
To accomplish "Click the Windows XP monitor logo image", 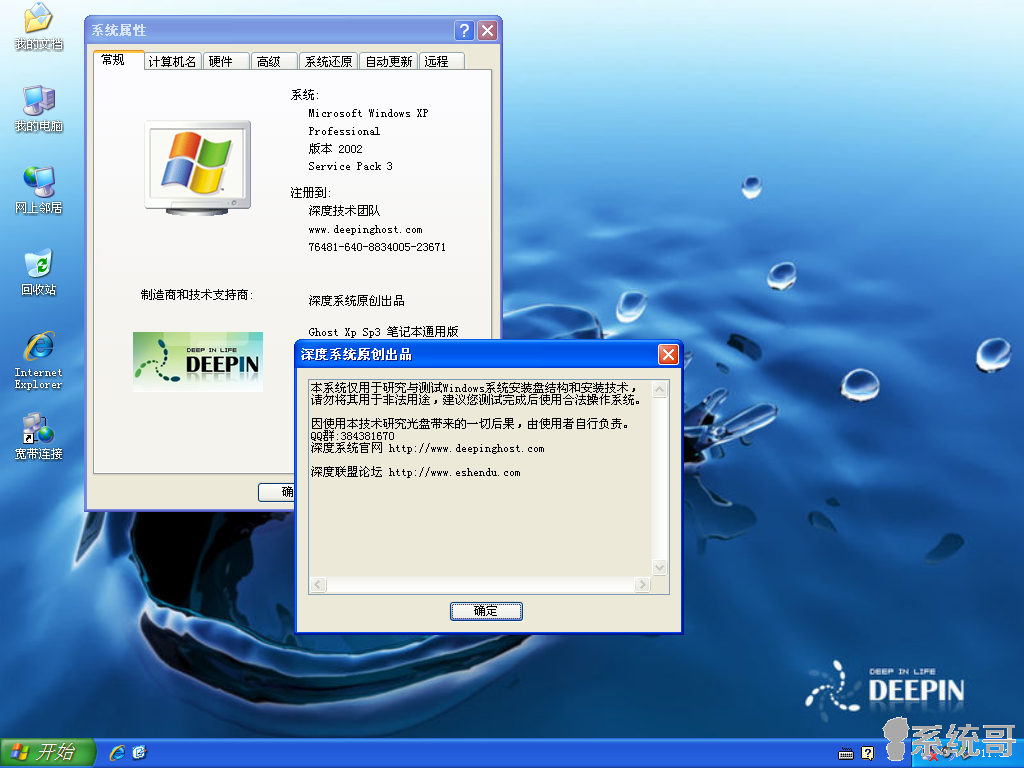I will (x=198, y=168).
